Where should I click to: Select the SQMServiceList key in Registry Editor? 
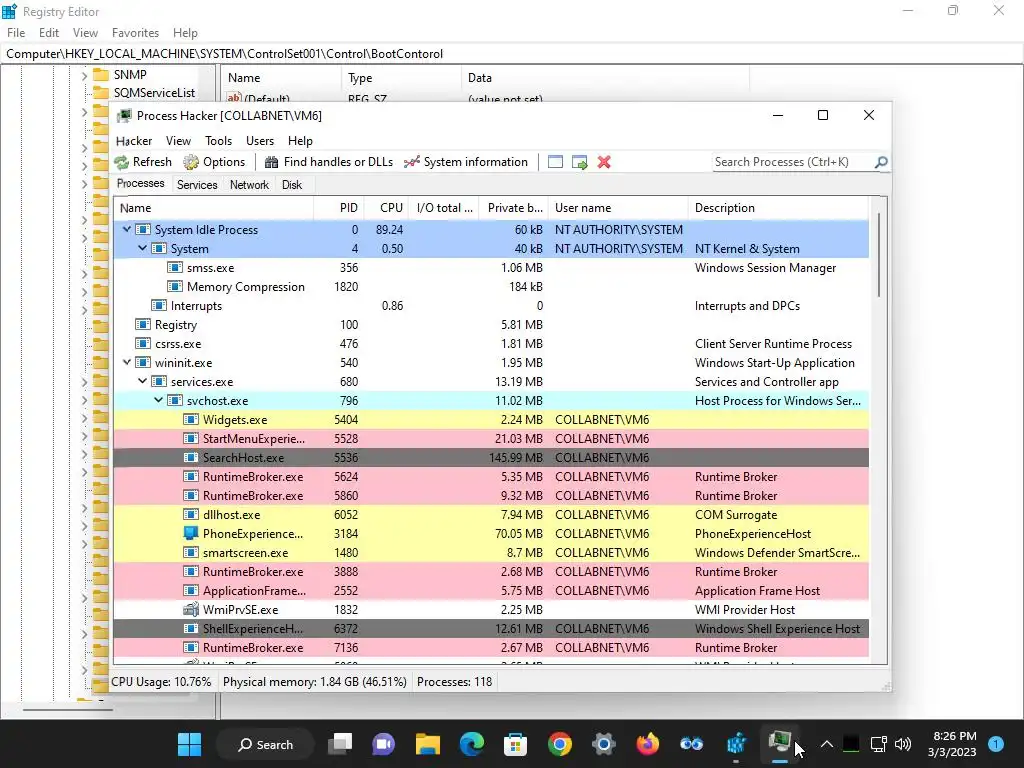tap(154, 93)
